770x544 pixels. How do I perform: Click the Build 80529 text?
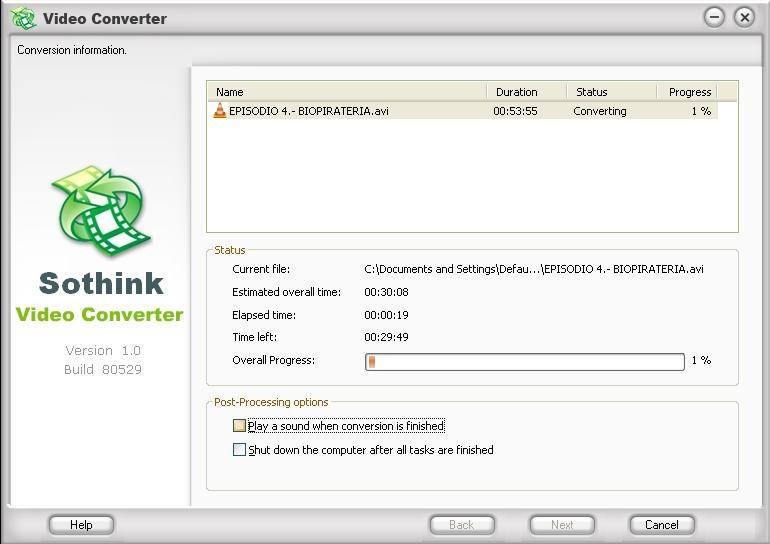[103, 369]
